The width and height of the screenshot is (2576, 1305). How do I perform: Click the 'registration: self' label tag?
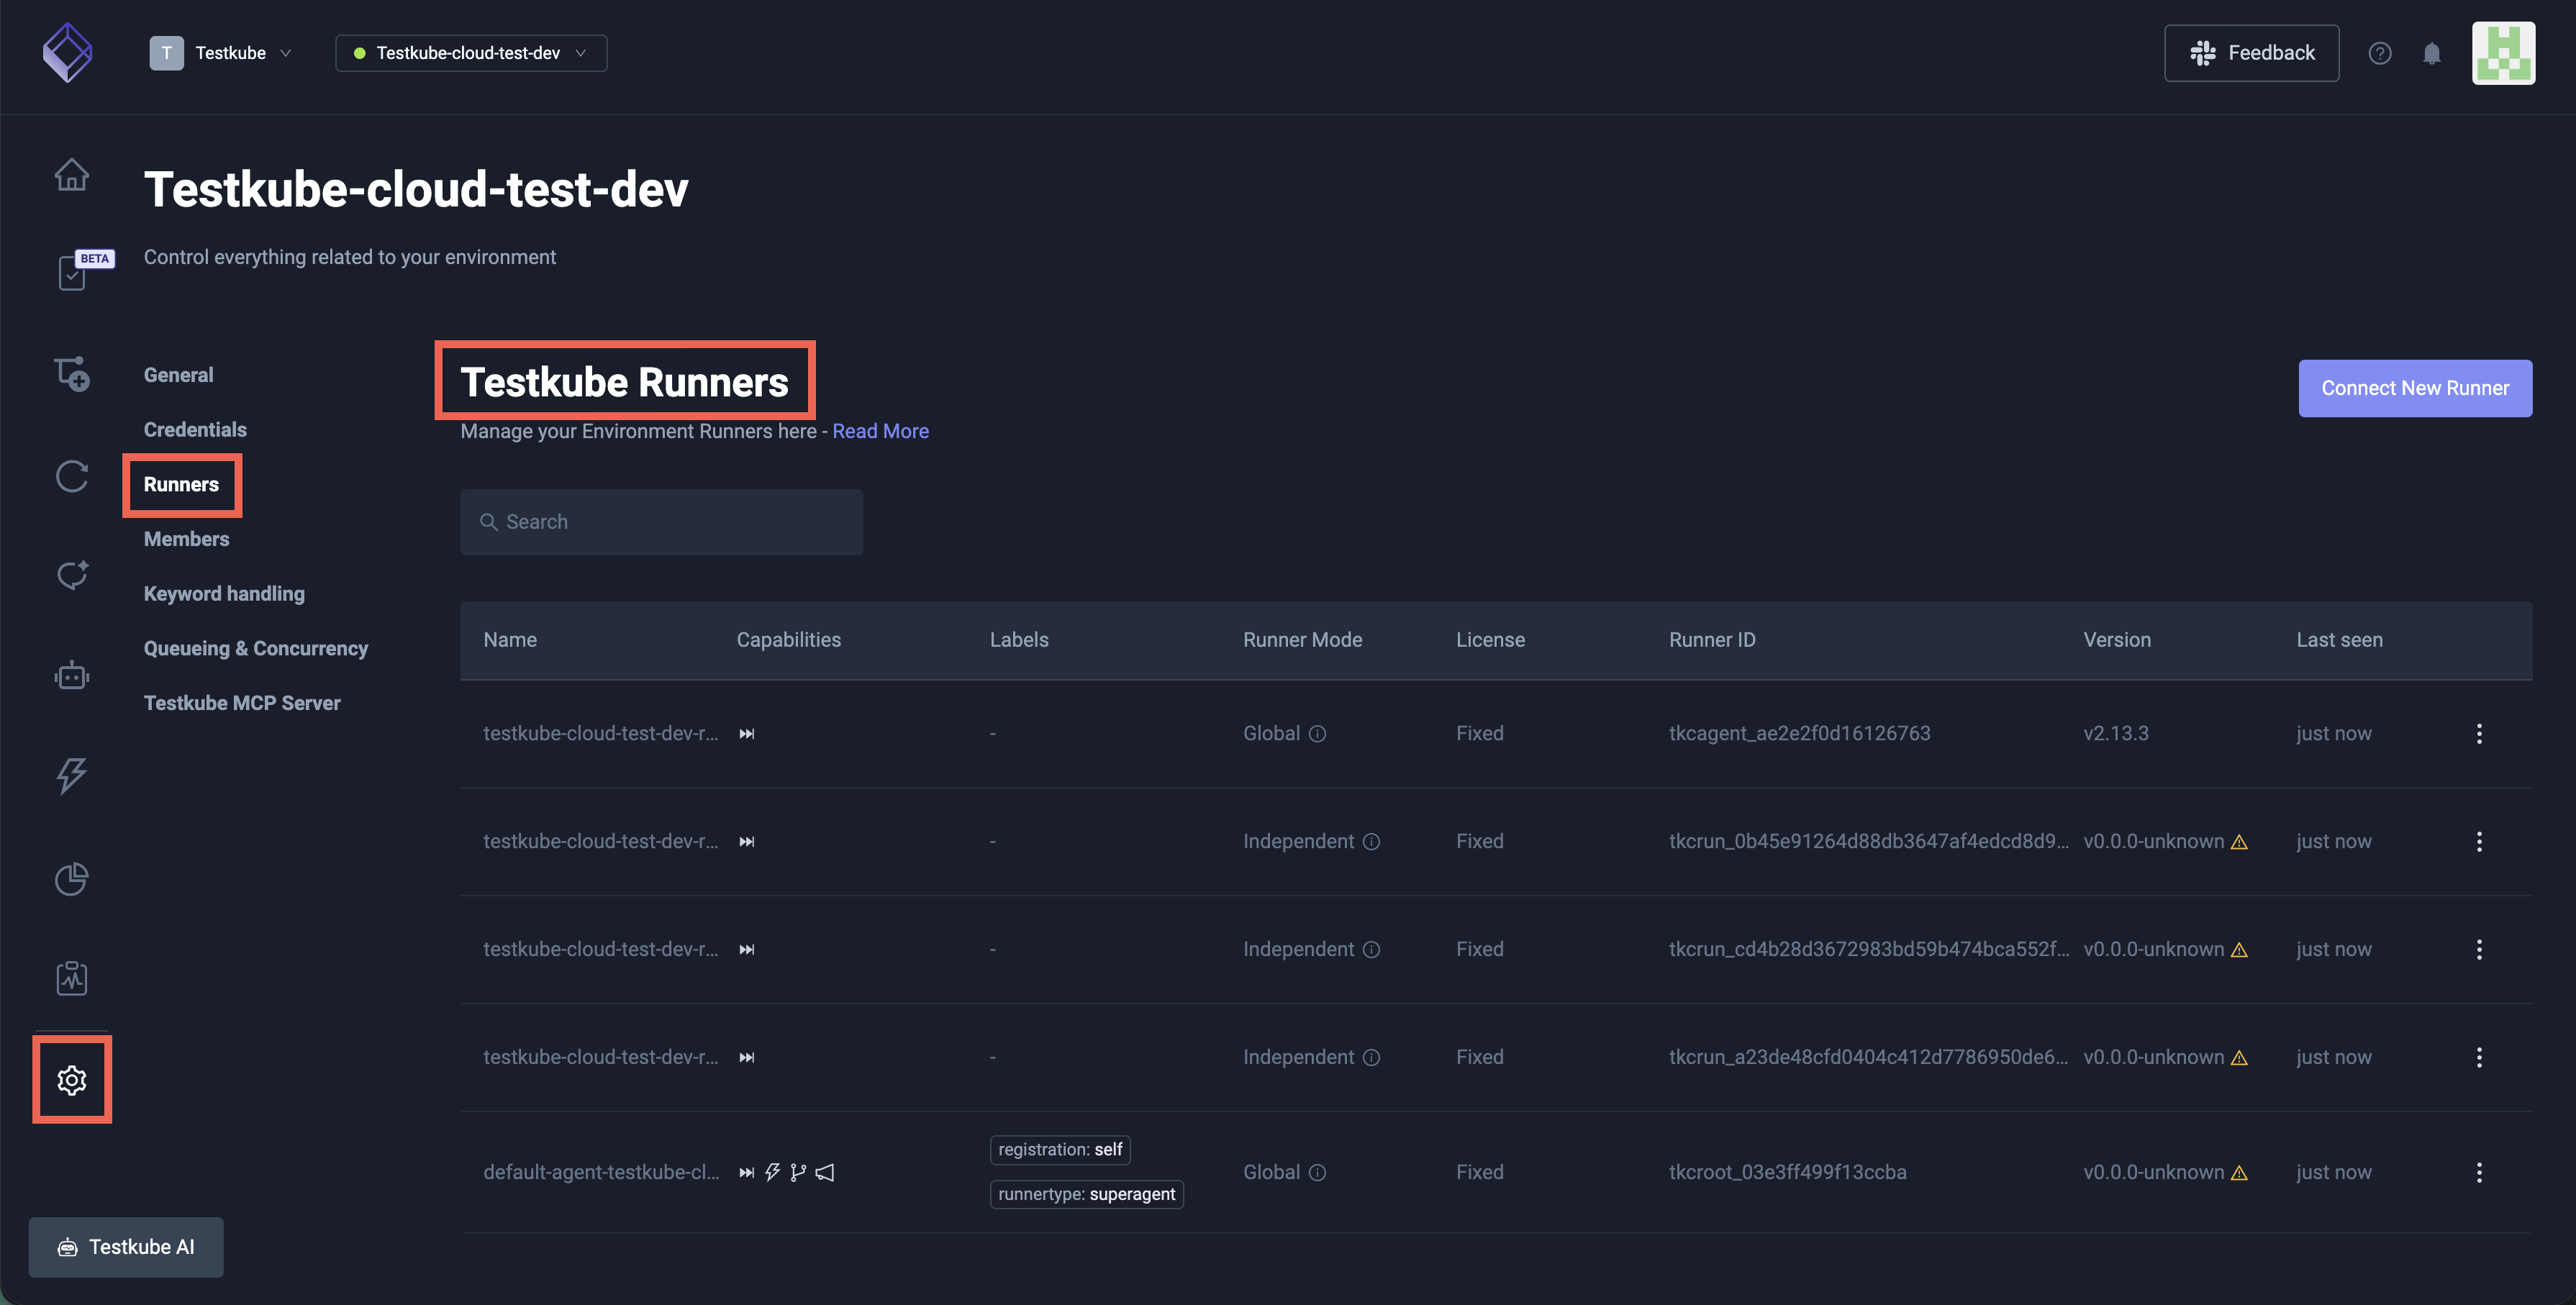pyautogui.click(x=1060, y=1150)
